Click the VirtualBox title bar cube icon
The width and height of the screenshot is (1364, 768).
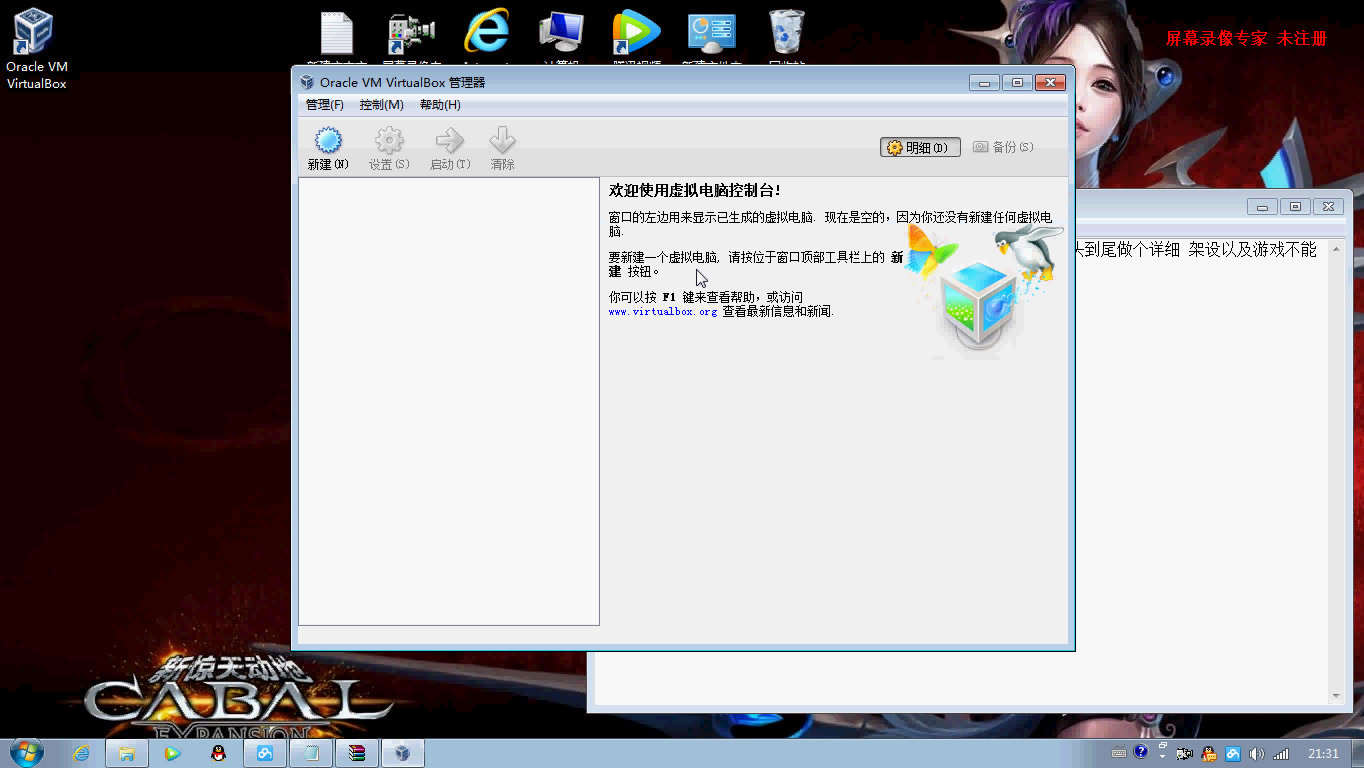(x=306, y=82)
